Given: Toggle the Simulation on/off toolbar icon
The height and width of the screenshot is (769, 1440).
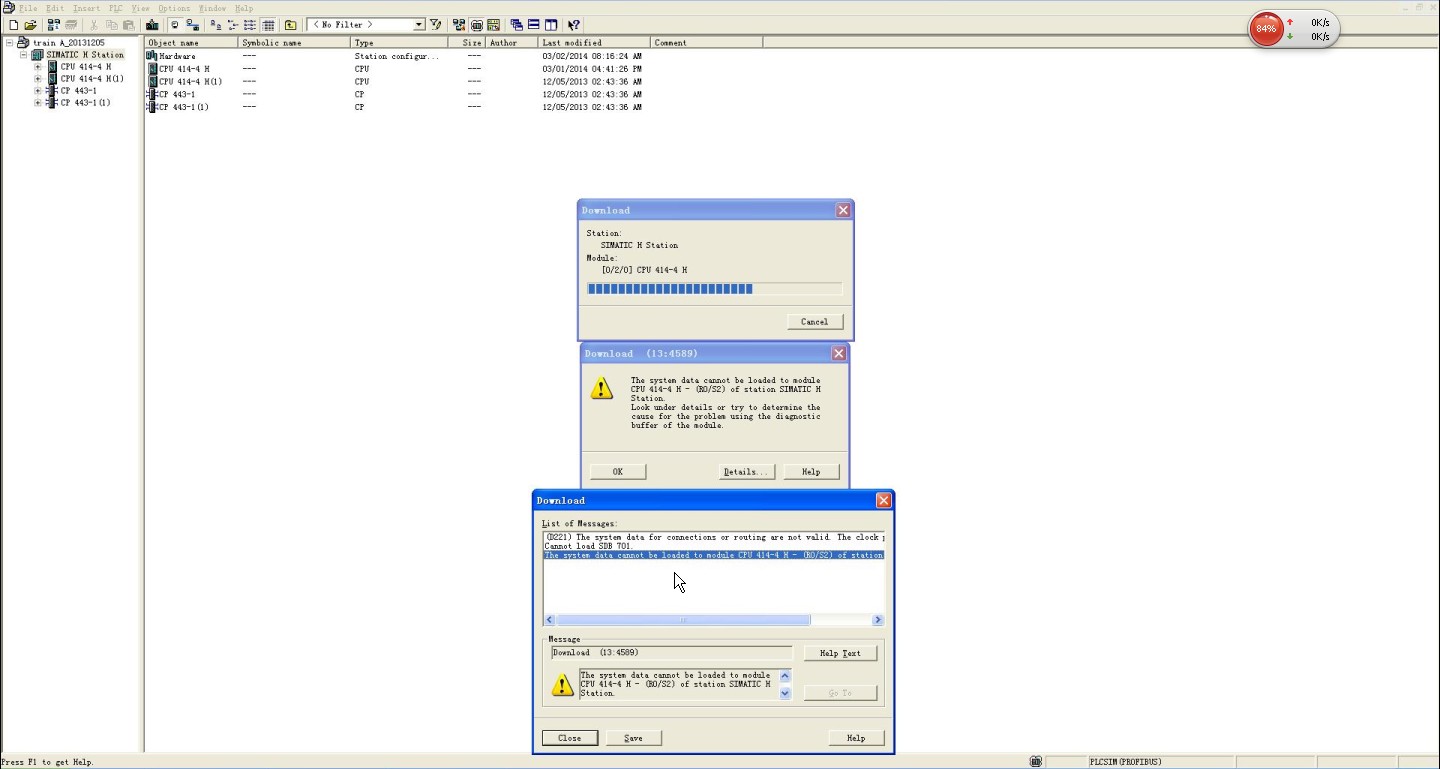Looking at the screenshot, I should point(476,25).
